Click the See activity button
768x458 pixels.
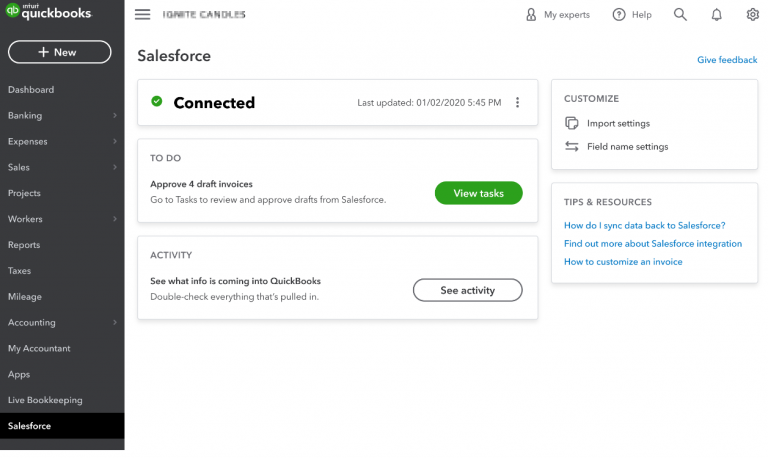tap(467, 290)
